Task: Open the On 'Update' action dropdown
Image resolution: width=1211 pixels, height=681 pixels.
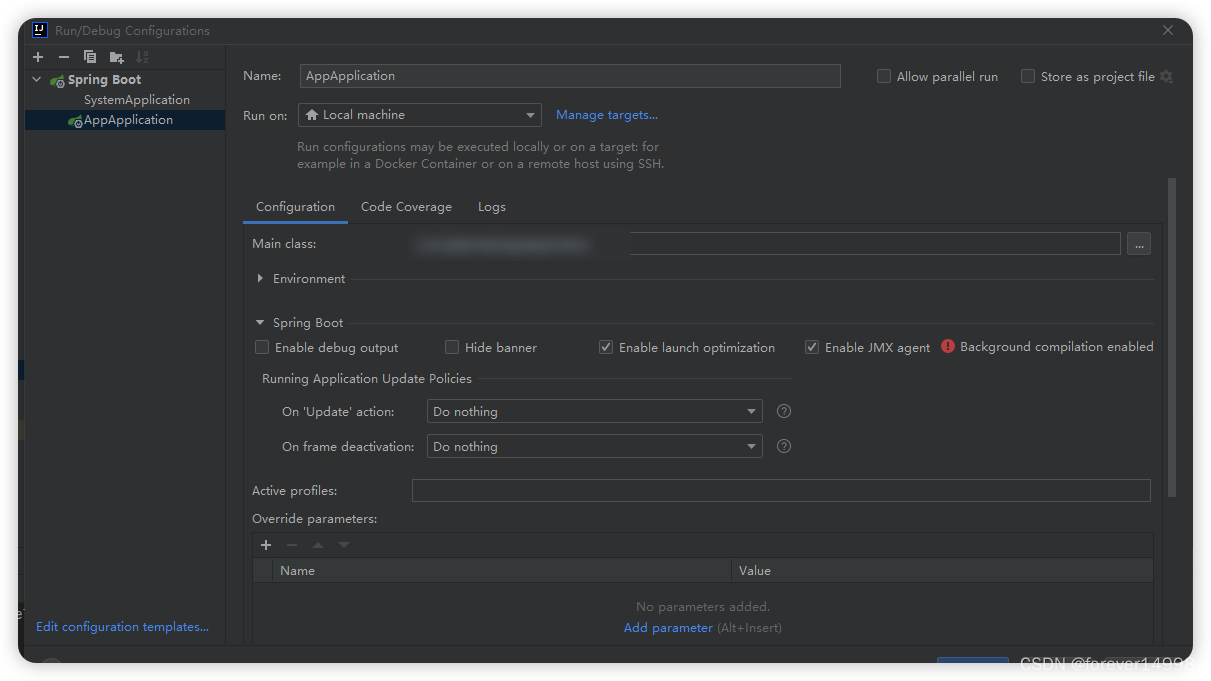Action: (x=595, y=411)
